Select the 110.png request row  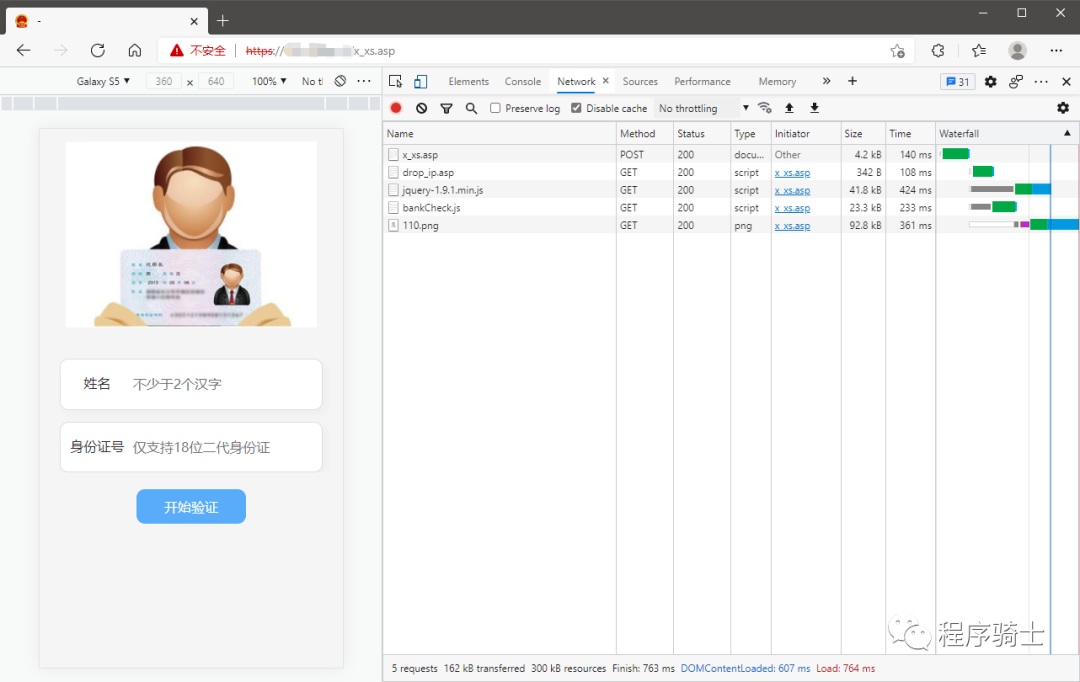pyautogui.click(x=420, y=226)
